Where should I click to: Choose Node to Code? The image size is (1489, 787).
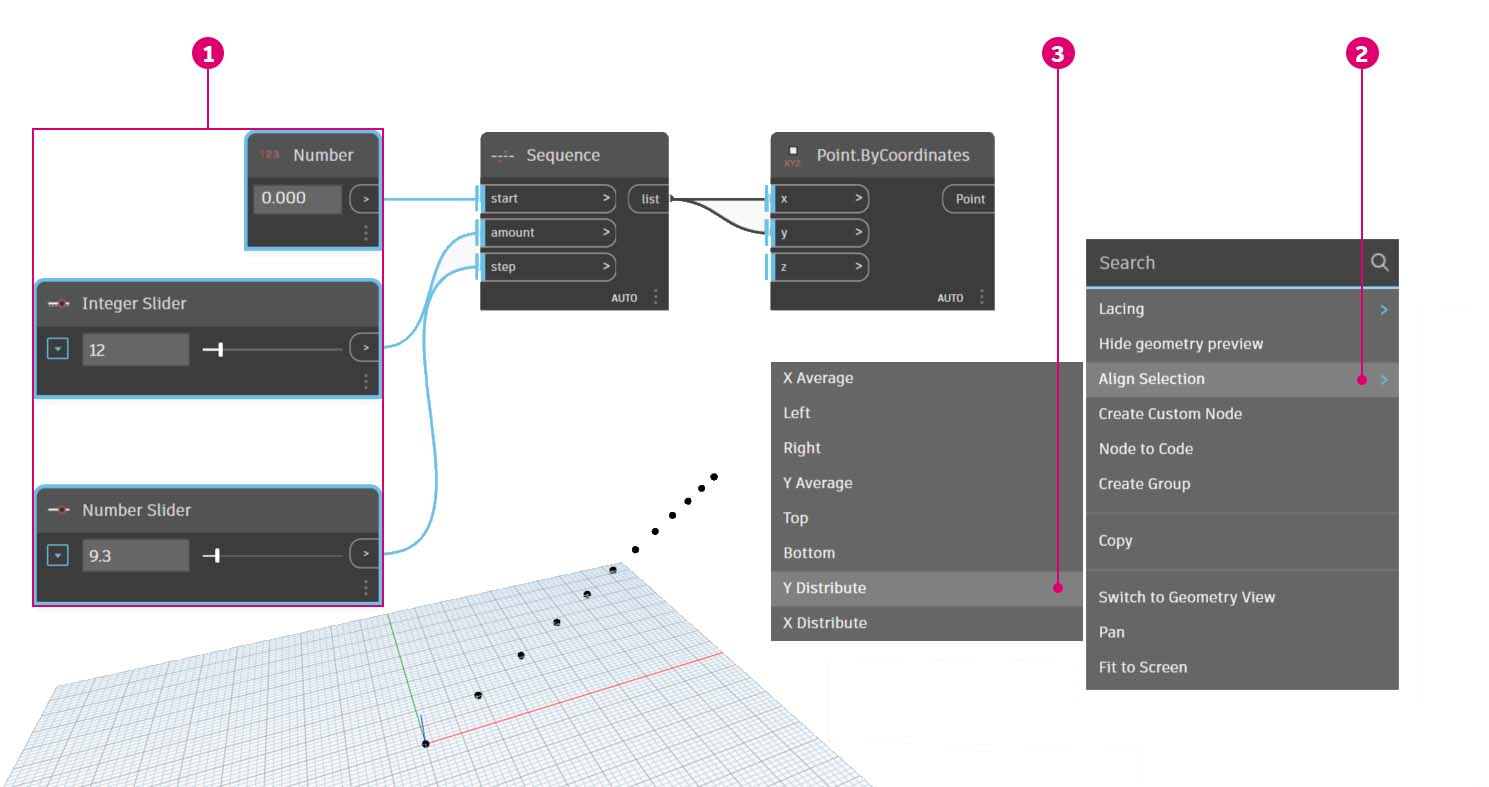(x=1242, y=449)
